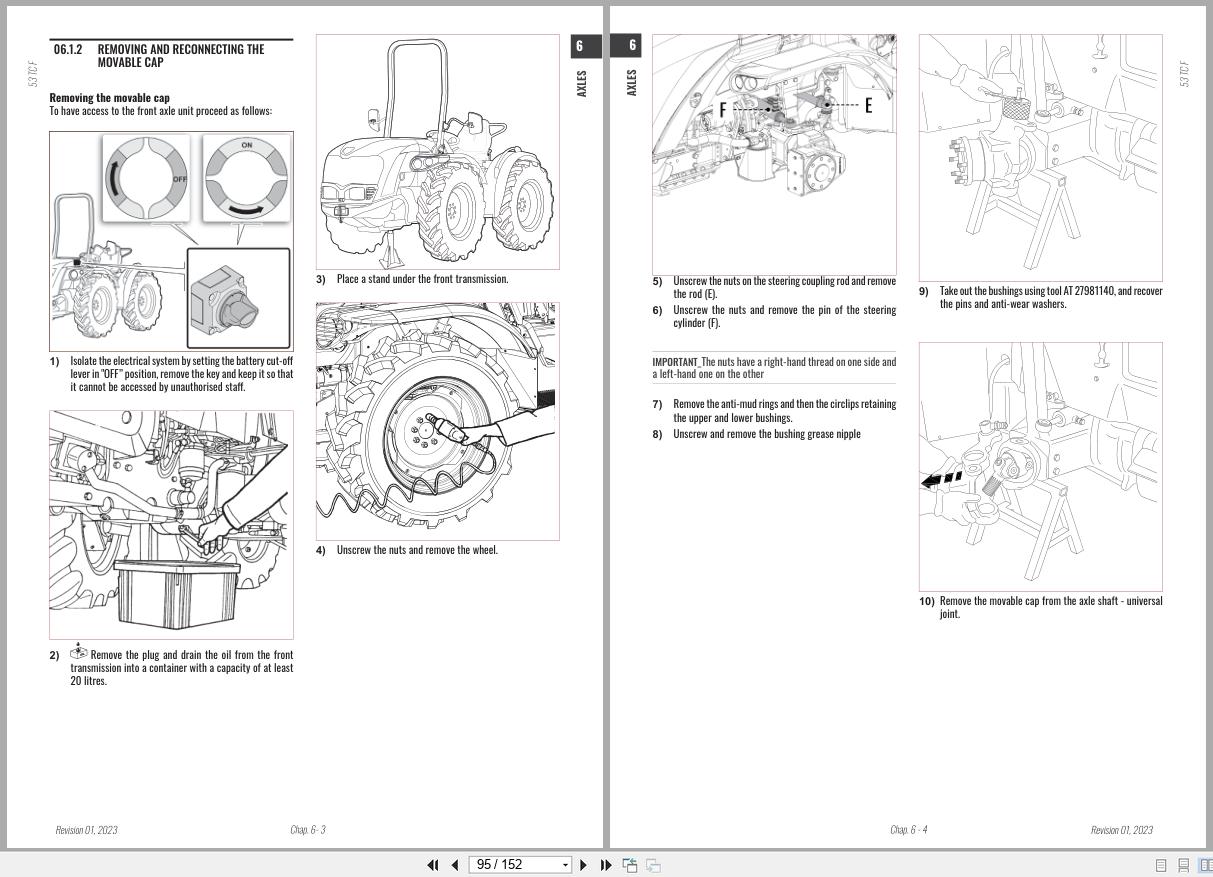Go to the first page
The height and width of the screenshot is (877, 1213).
[x=433, y=865]
